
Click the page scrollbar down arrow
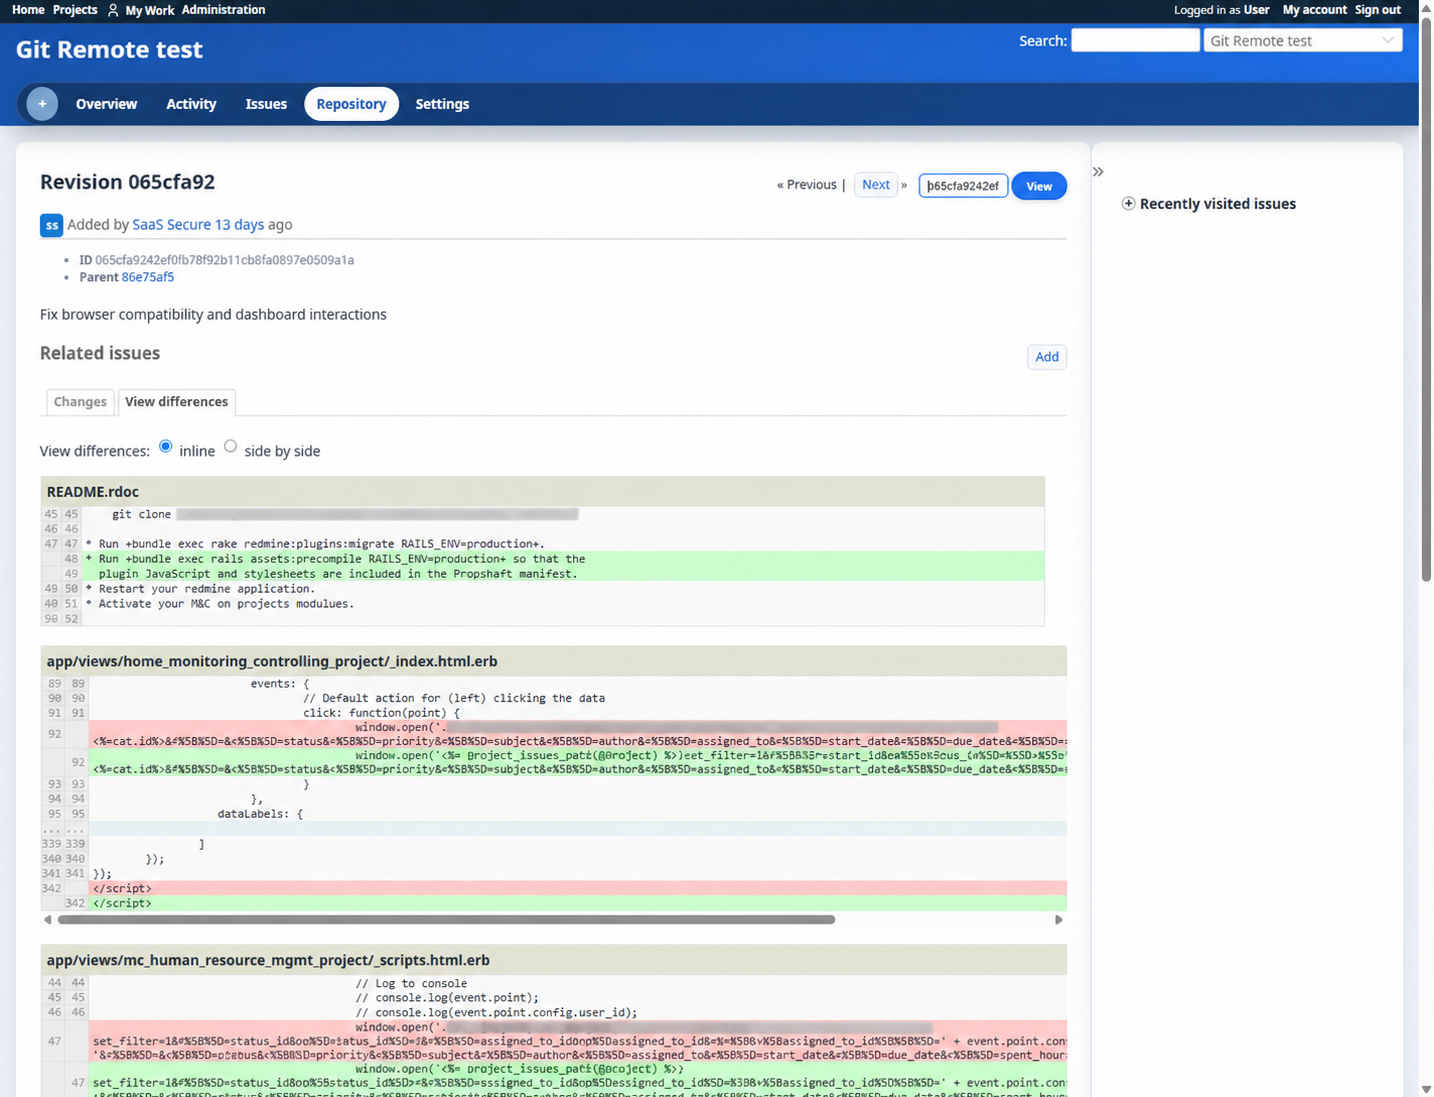1426,1089
